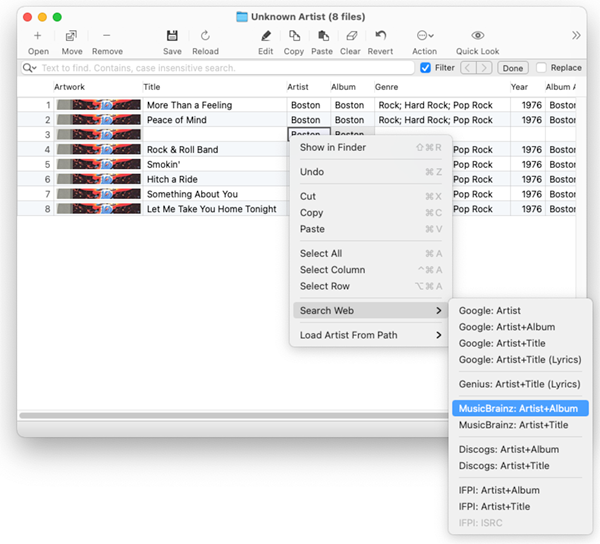The width and height of the screenshot is (600, 544).
Task: Open search options magnifier dropdown
Action: 29,68
